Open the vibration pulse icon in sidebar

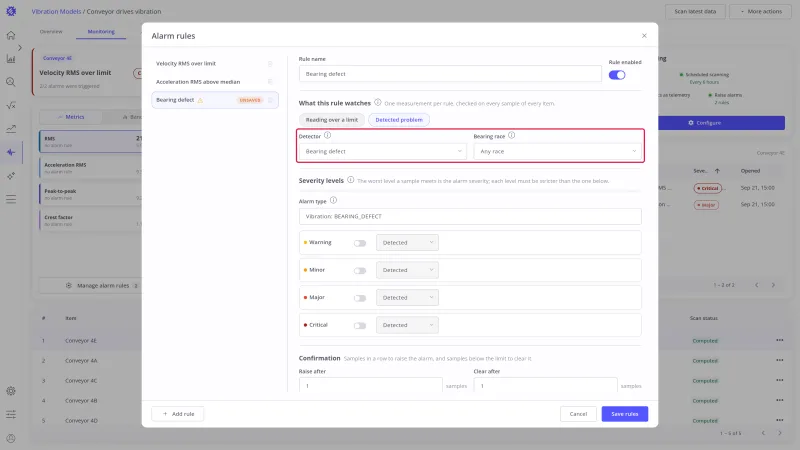coord(11,153)
